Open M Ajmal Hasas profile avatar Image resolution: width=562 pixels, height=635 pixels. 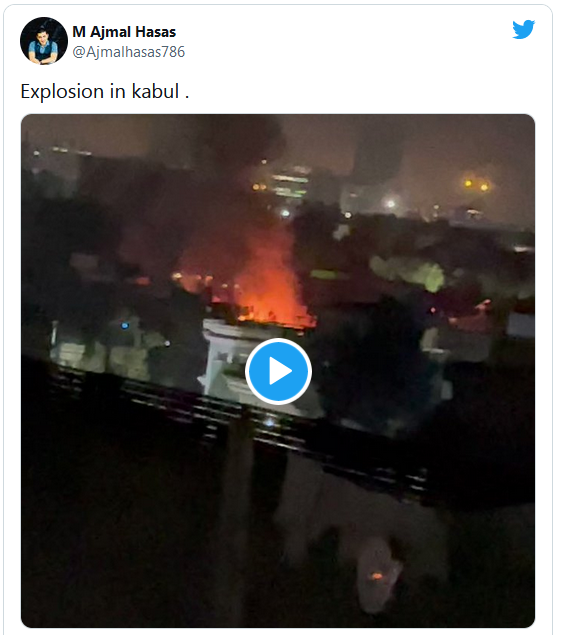(44, 41)
